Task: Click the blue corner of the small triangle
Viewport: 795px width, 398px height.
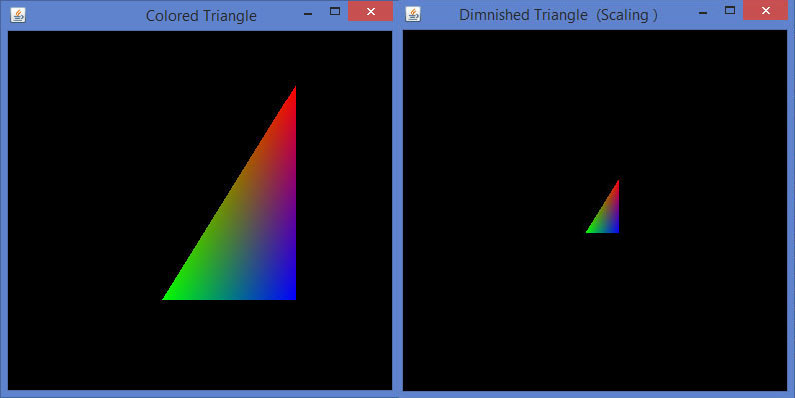Action: [x=617, y=231]
